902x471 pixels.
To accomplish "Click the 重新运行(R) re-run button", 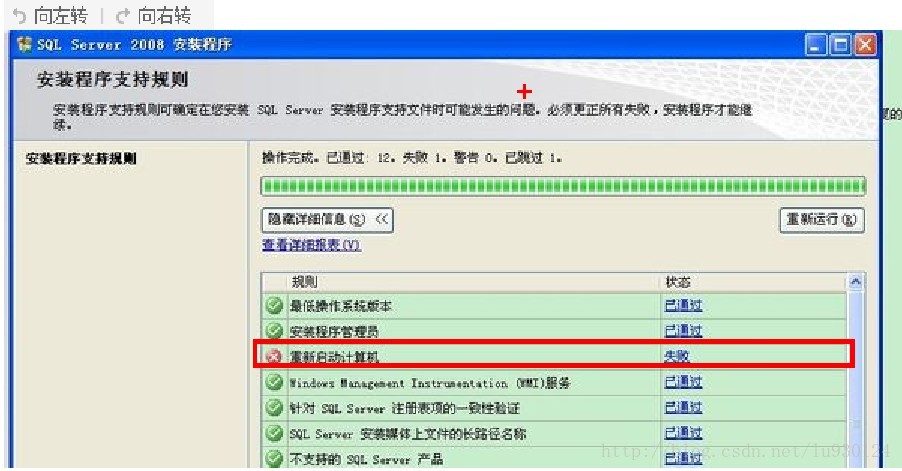I will click(821, 220).
